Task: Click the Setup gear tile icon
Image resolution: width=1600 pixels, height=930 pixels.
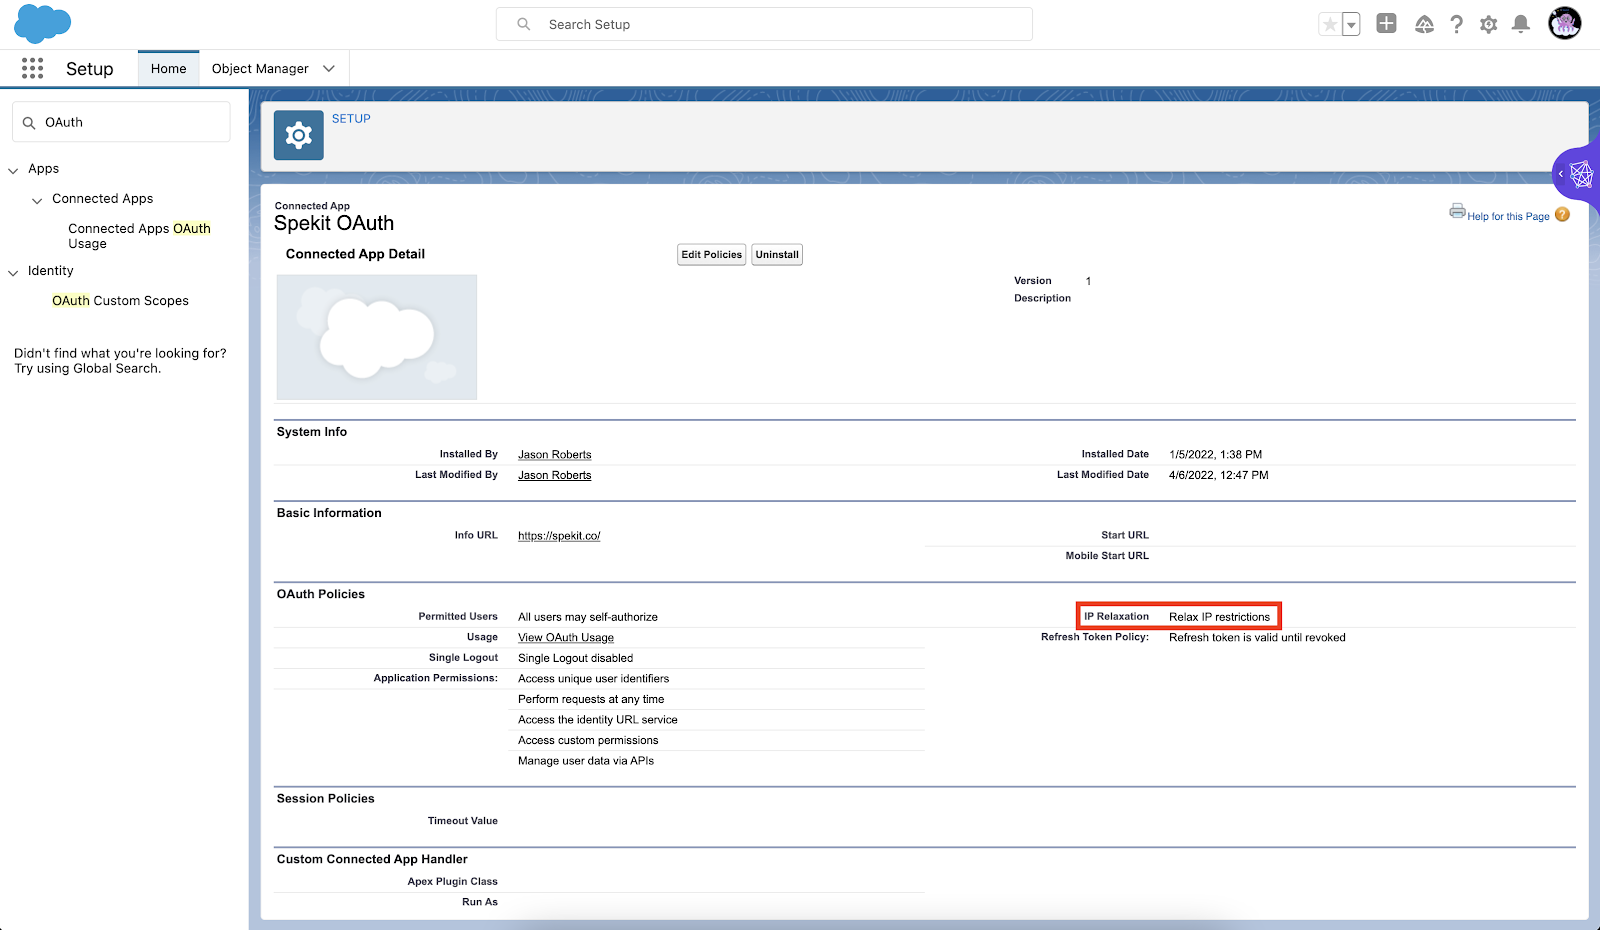Action: point(299,135)
